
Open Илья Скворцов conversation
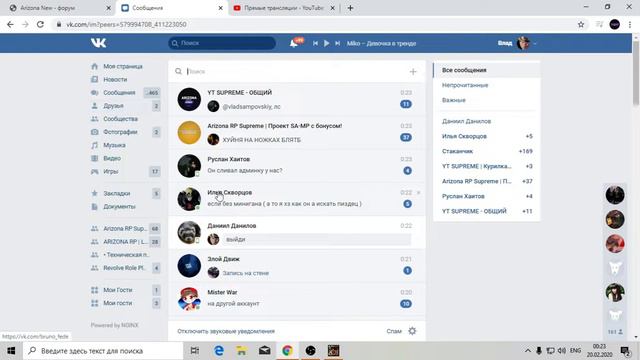(x=297, y=199)
